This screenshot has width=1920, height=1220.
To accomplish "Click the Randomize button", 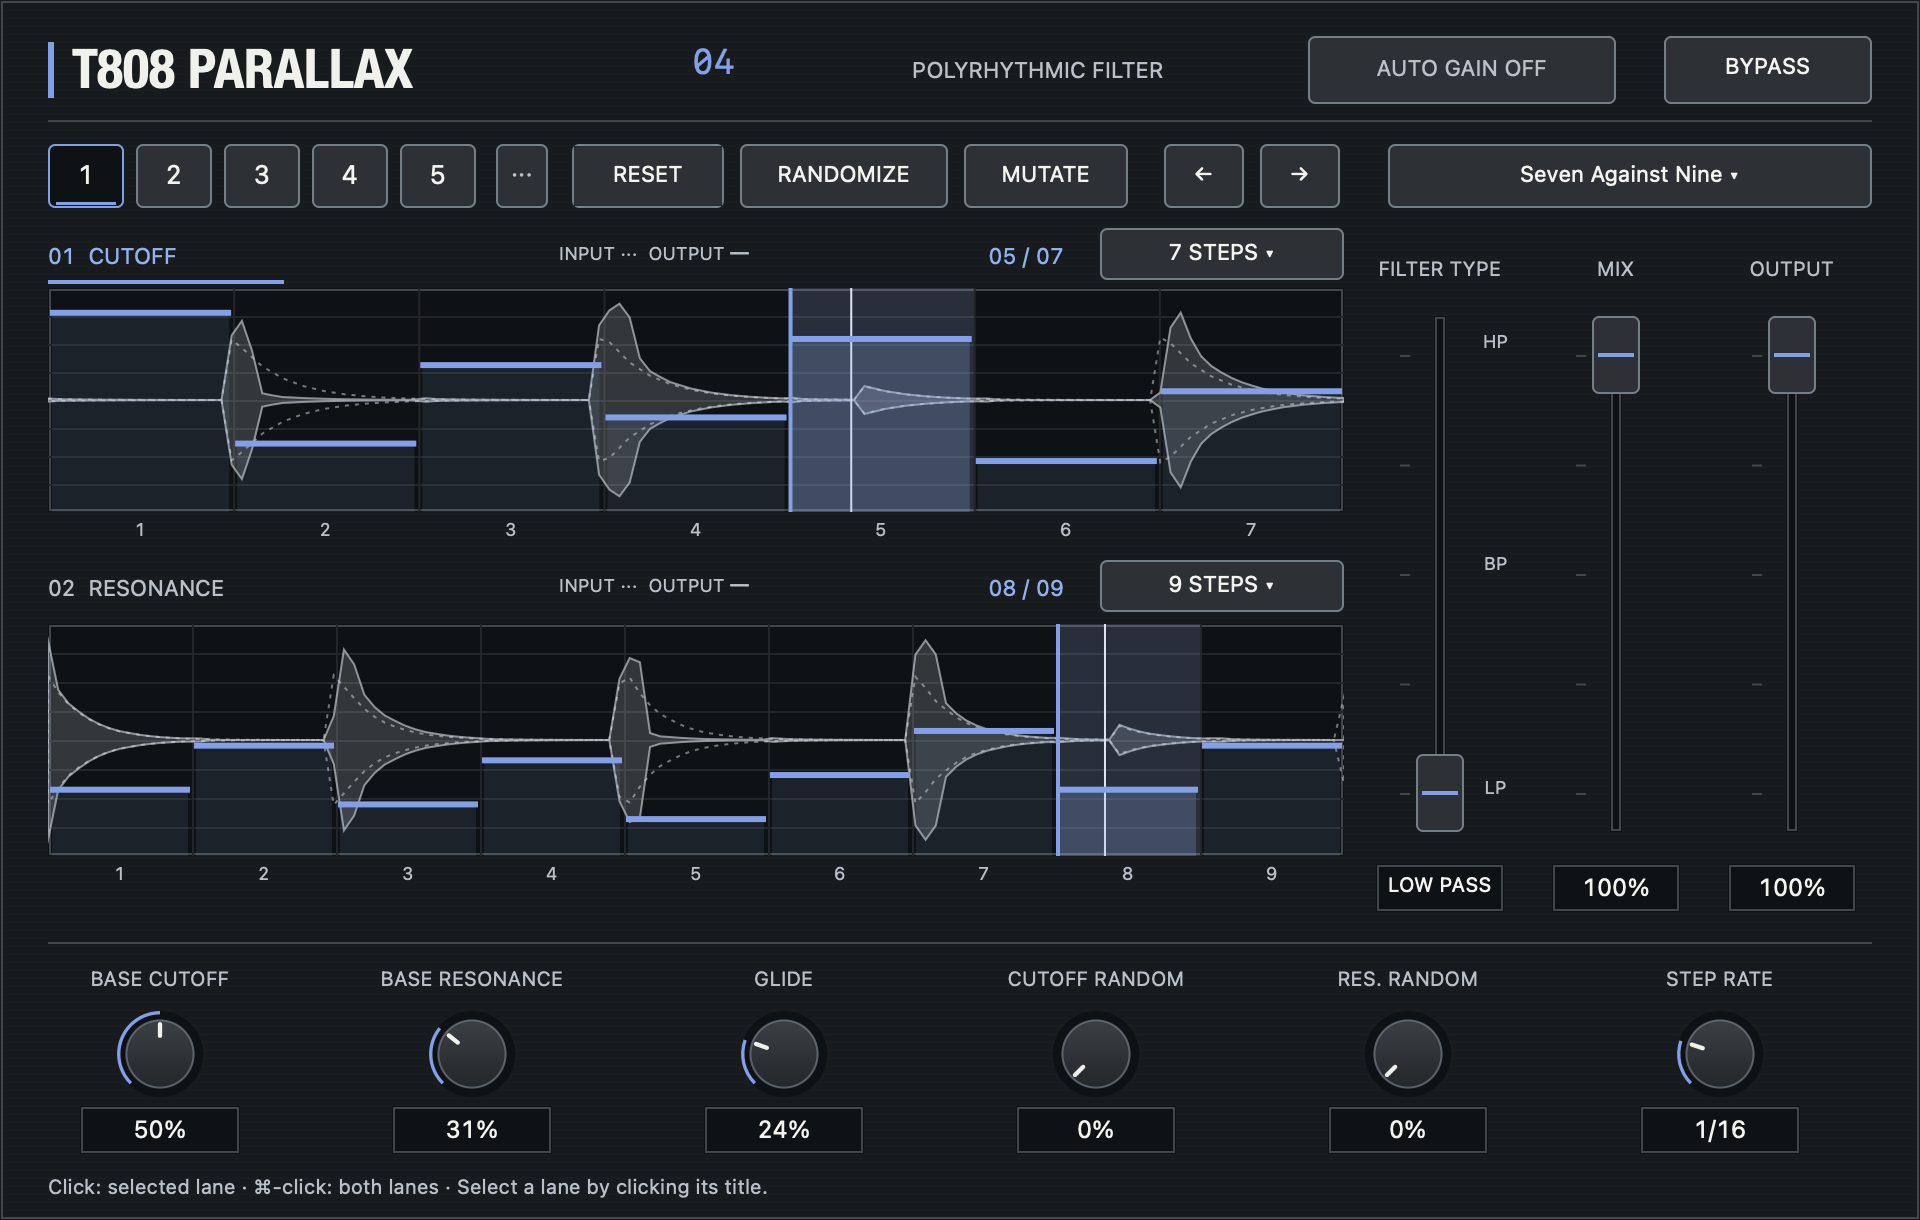I will 843,175.
